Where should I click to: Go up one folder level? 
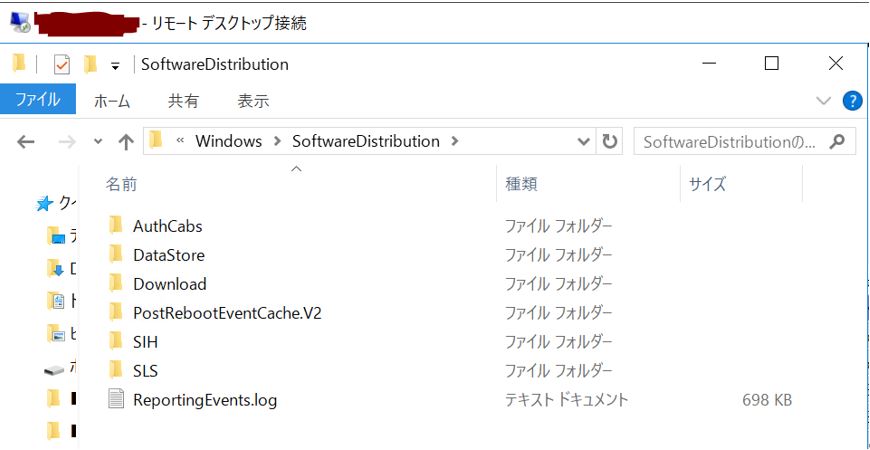coord(126,142)
